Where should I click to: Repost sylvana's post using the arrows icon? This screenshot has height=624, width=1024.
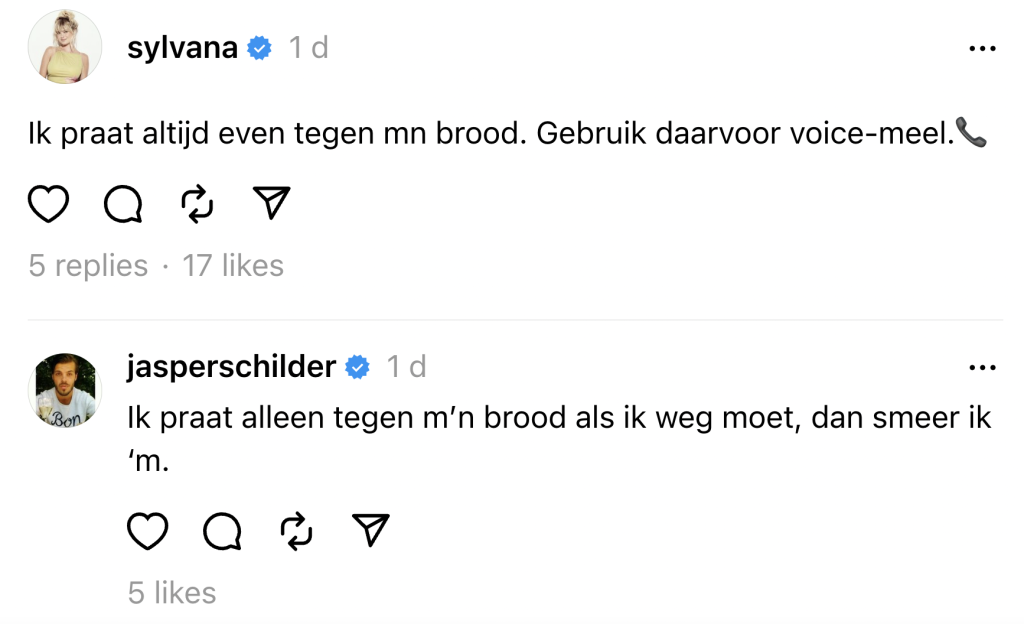click(197, 204)
